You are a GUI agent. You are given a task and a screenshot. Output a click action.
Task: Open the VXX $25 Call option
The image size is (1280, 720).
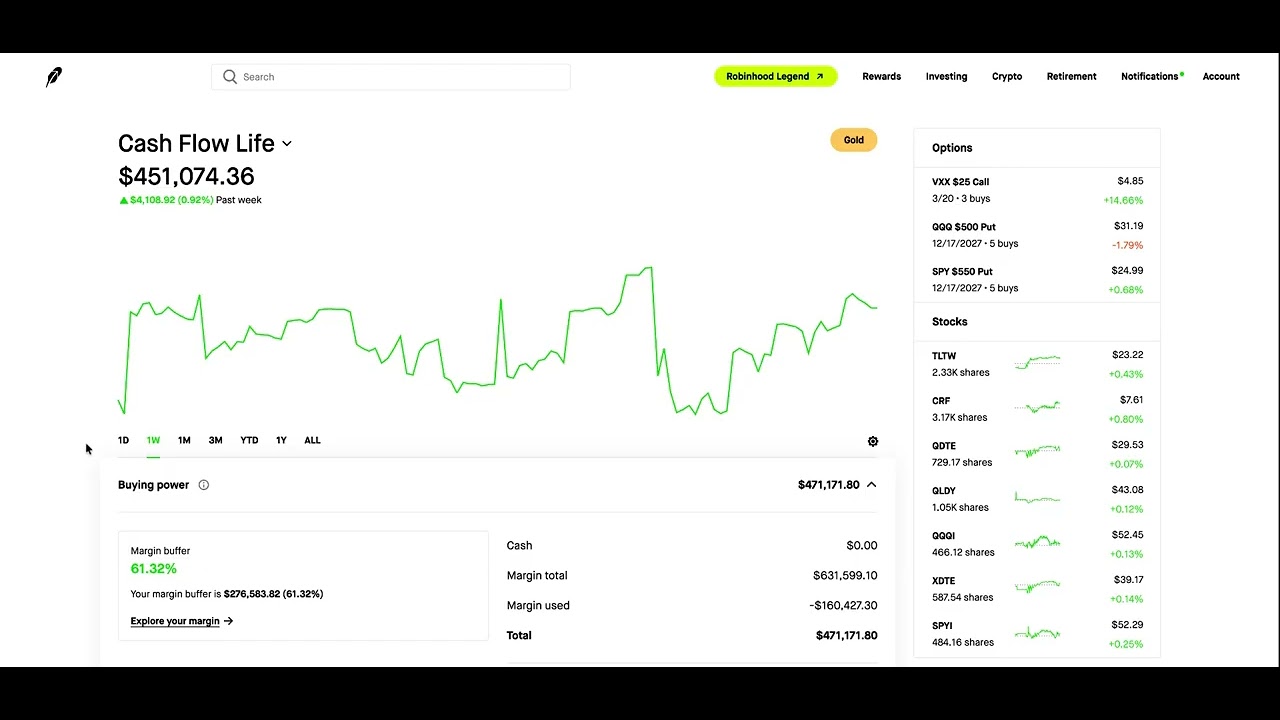click(x=1037, y=190)
